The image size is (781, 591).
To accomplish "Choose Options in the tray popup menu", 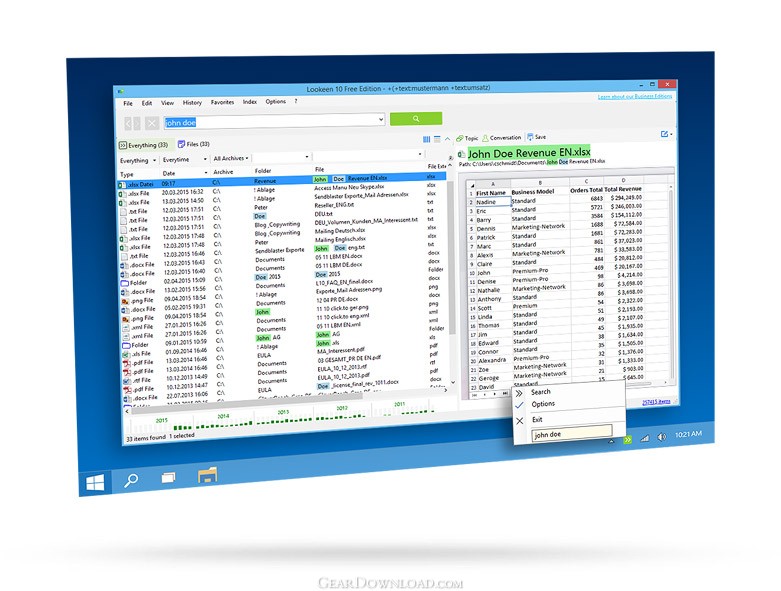I will pyautogui.click(x=543, y=404).
